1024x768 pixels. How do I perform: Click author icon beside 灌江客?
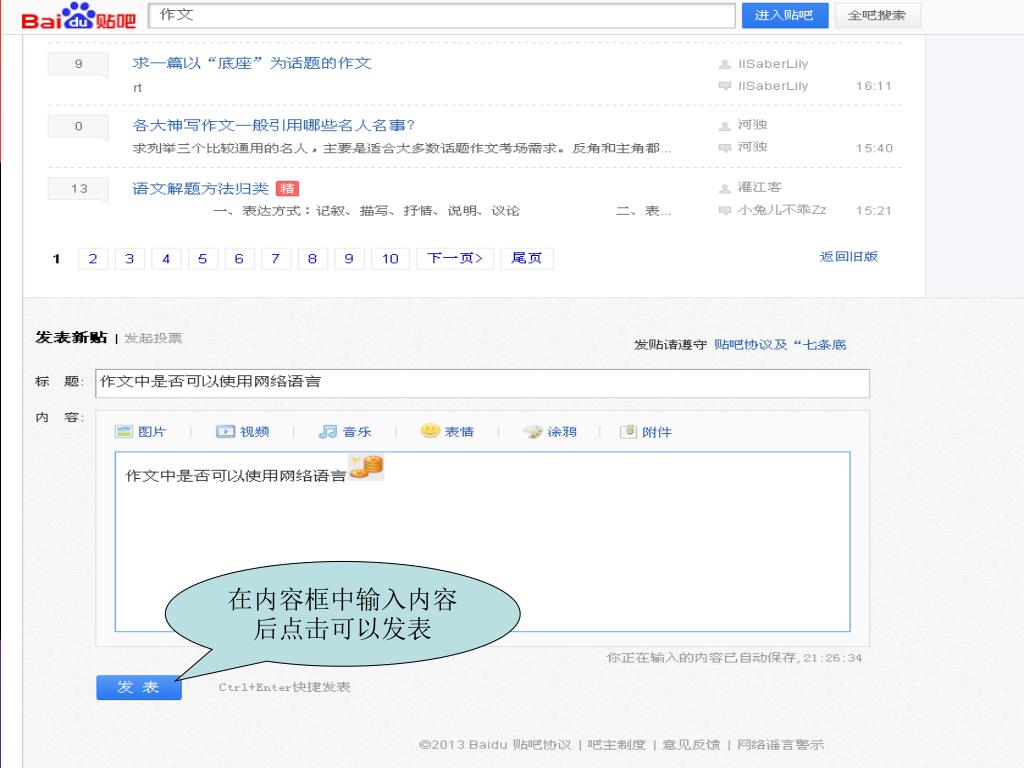(724, 189)
